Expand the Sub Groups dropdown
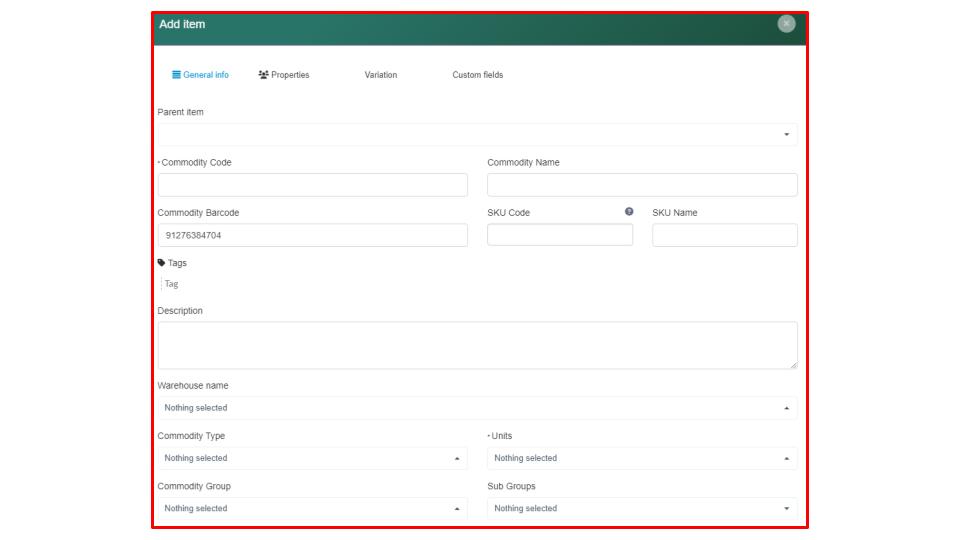The width and height of the screenshot is (960, 540). [x=641, y=508]
